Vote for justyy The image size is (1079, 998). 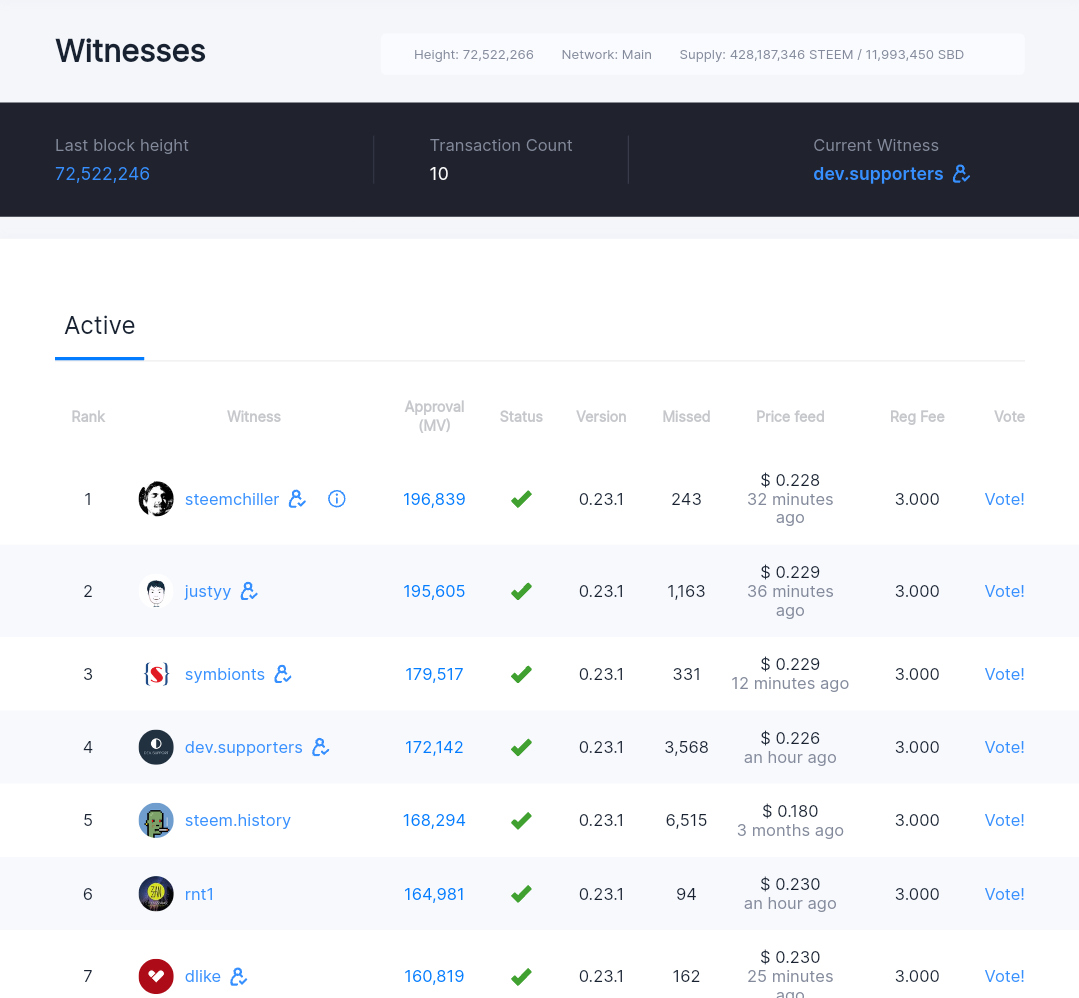tap(1004, 591)
